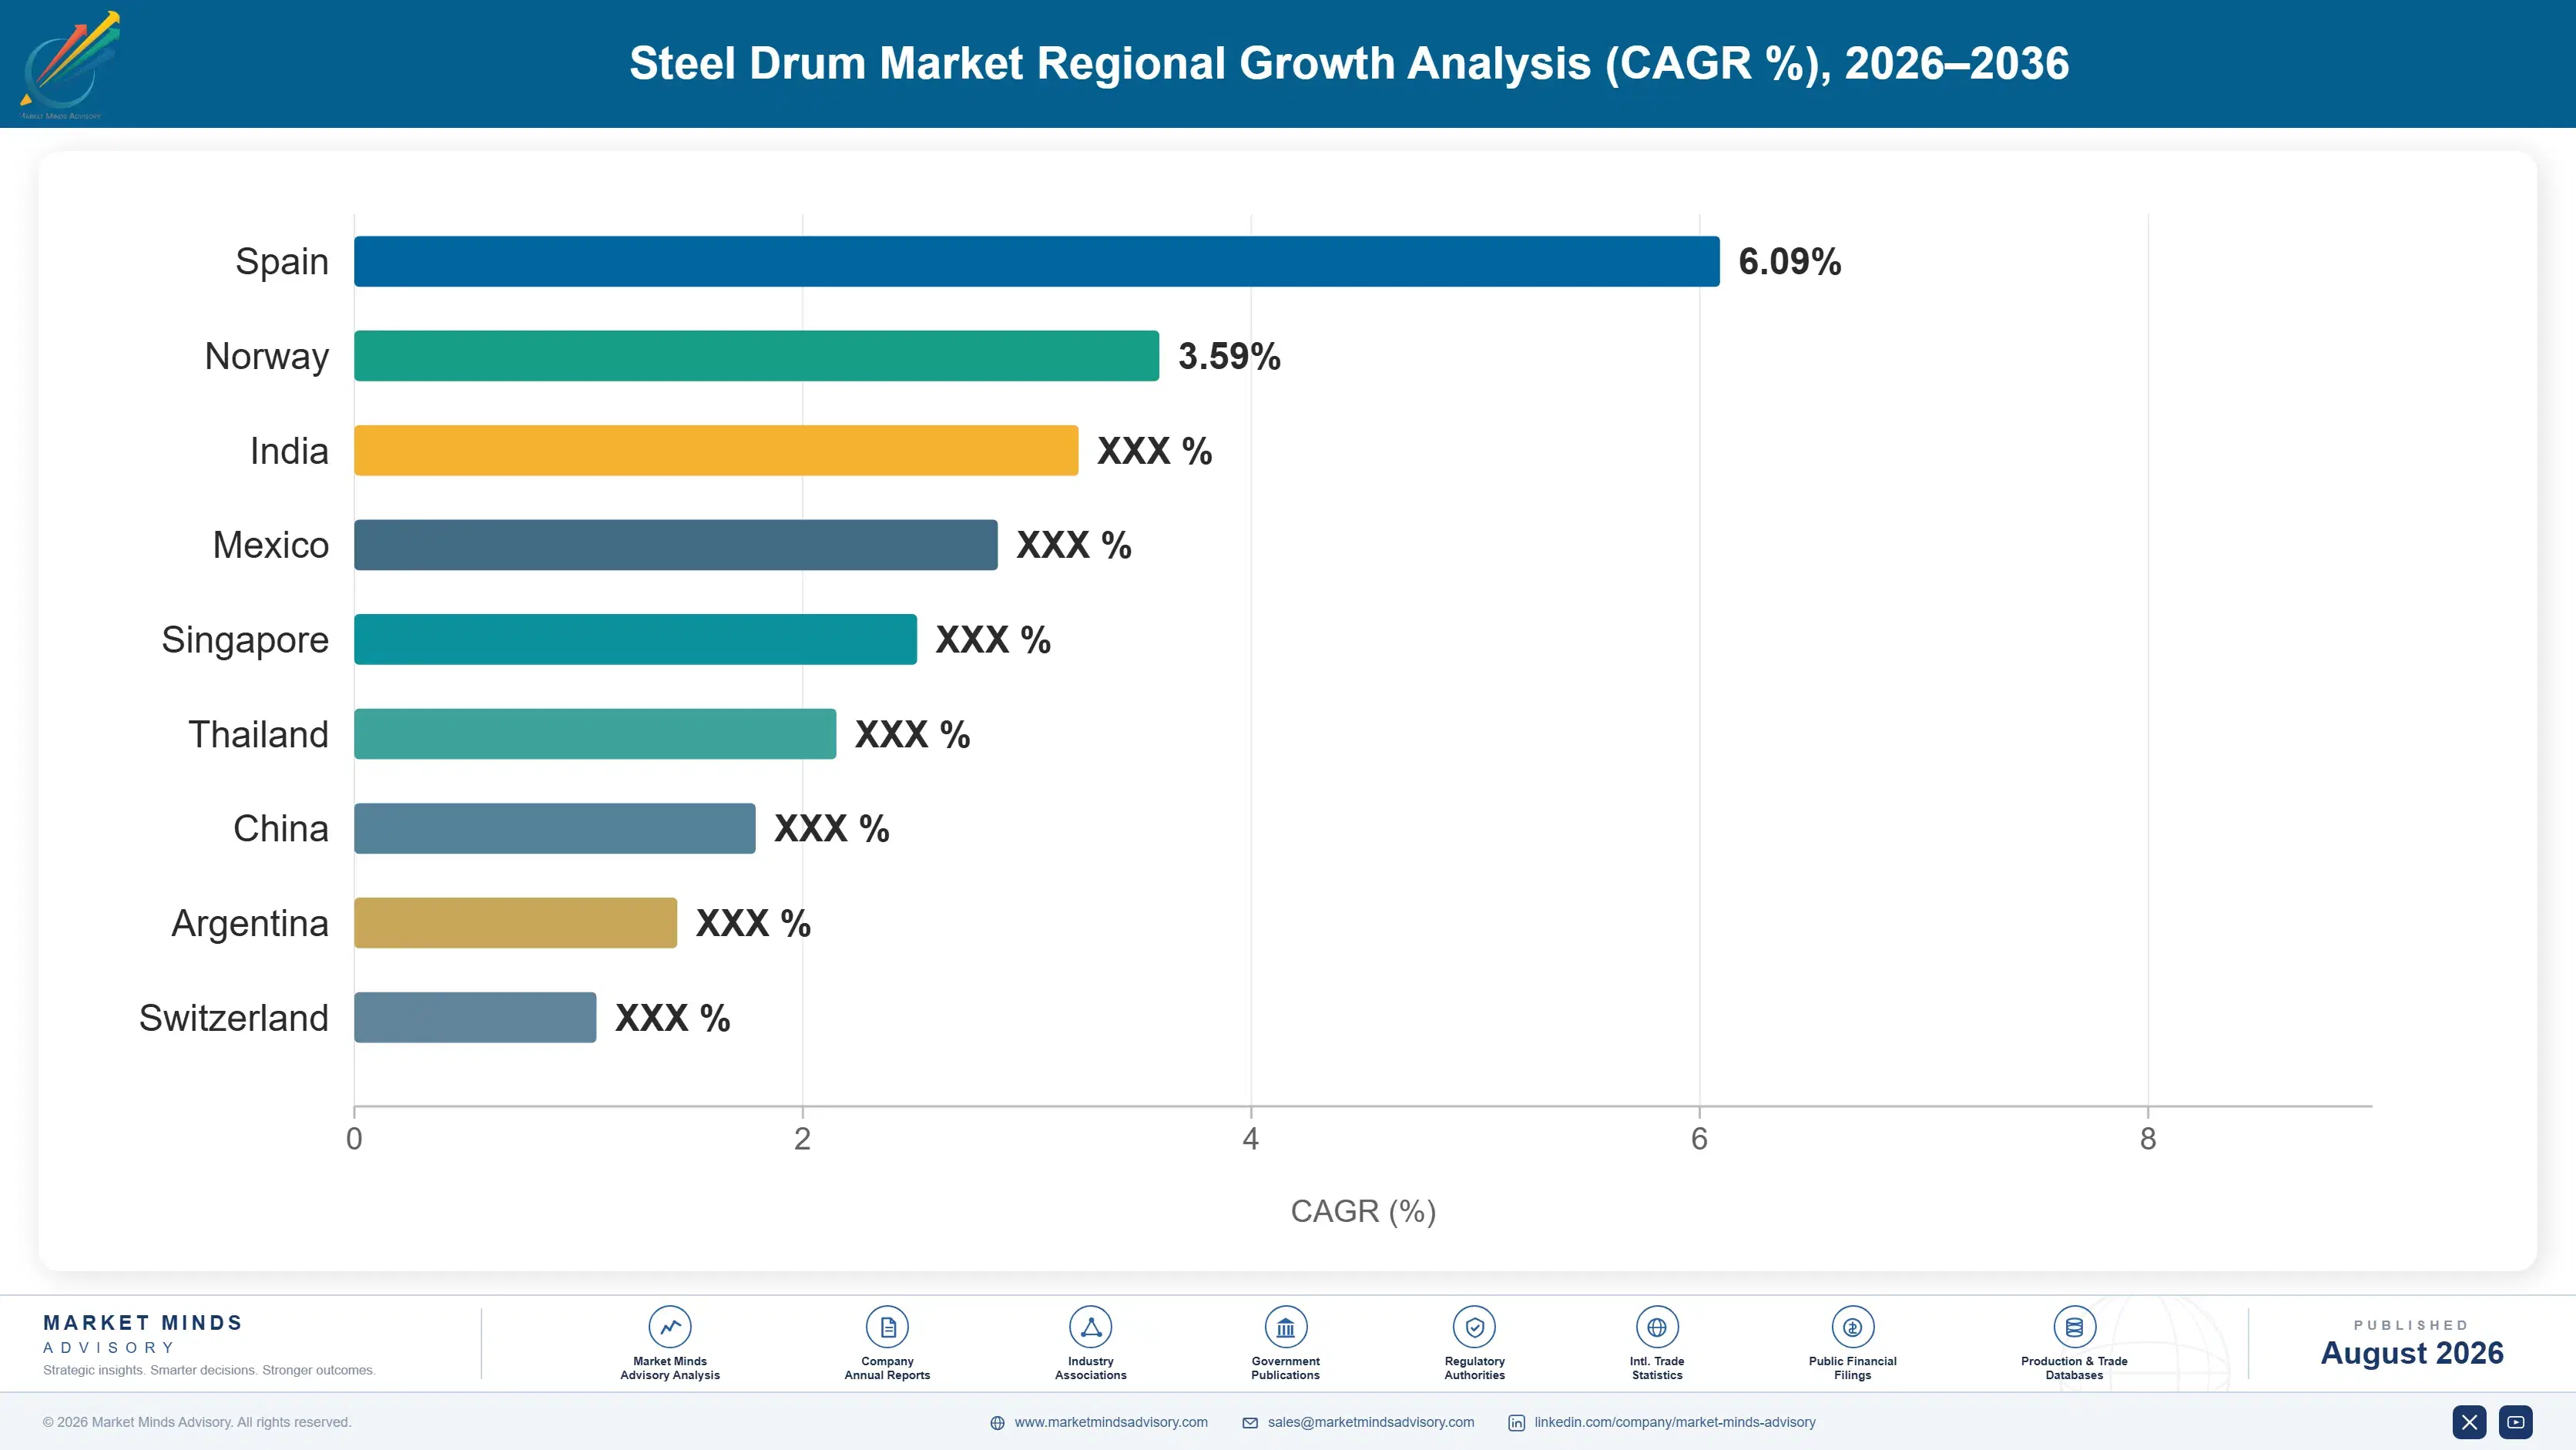Click the Mexico bar in the chart
The width and height of the screenshot is (2576, 1450).
[676, 545]
